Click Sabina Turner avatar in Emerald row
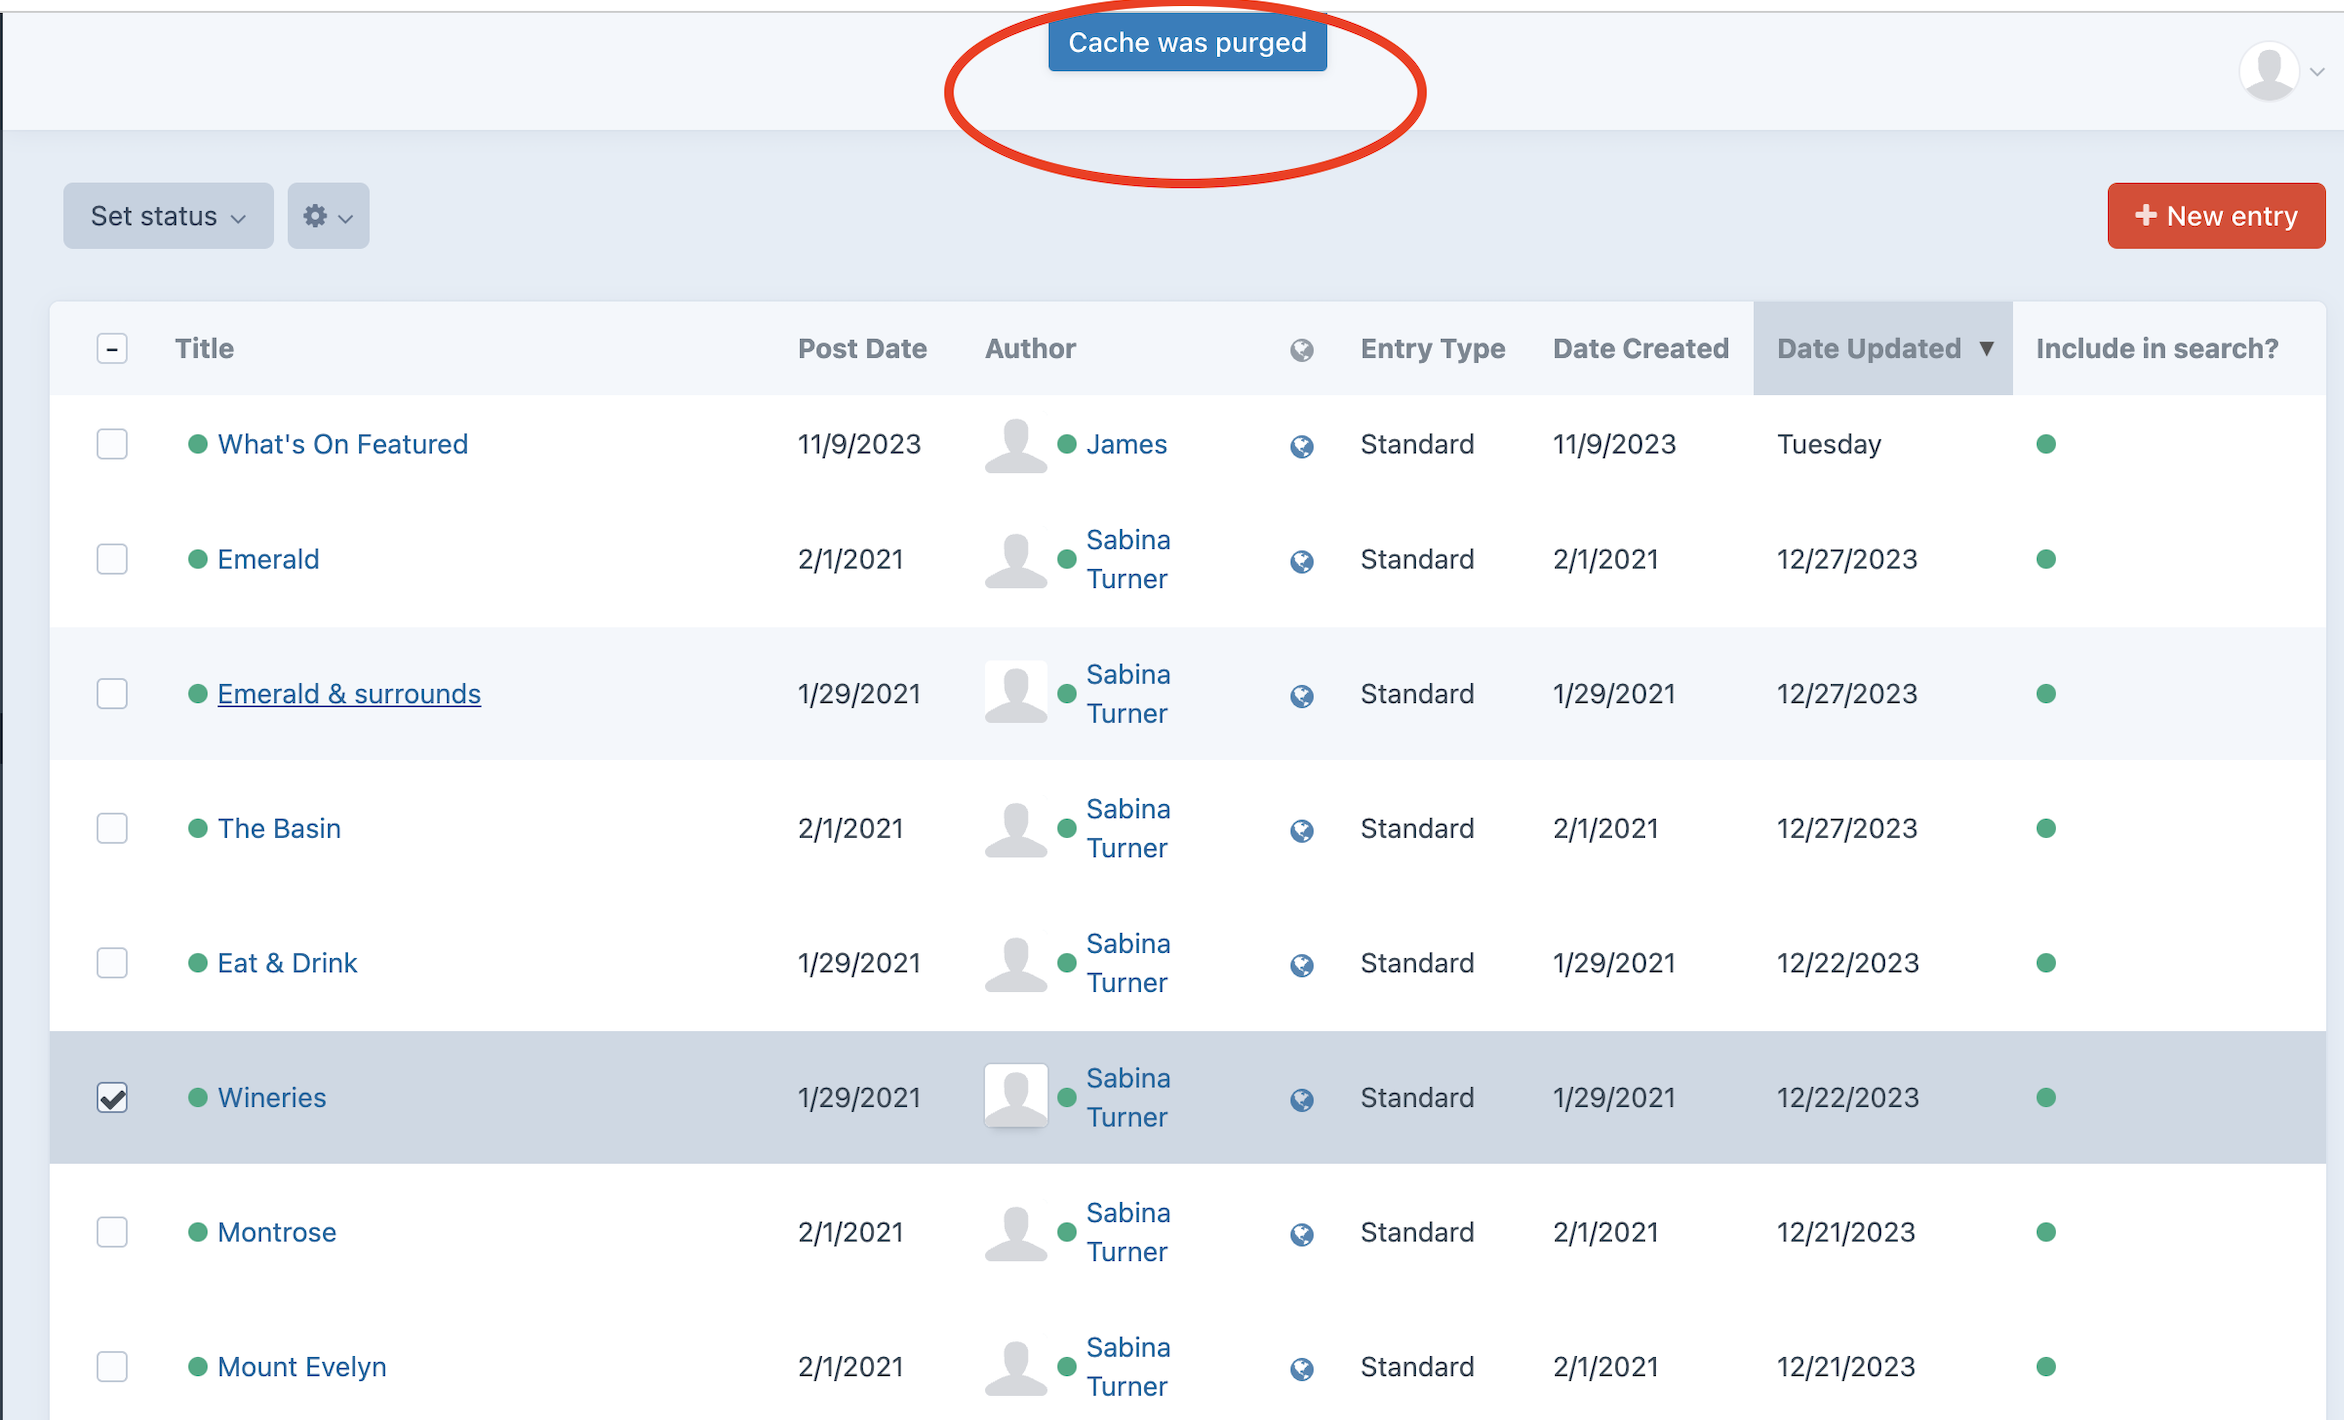This screenshot has height=1420, width=2344. (1015, 559)
